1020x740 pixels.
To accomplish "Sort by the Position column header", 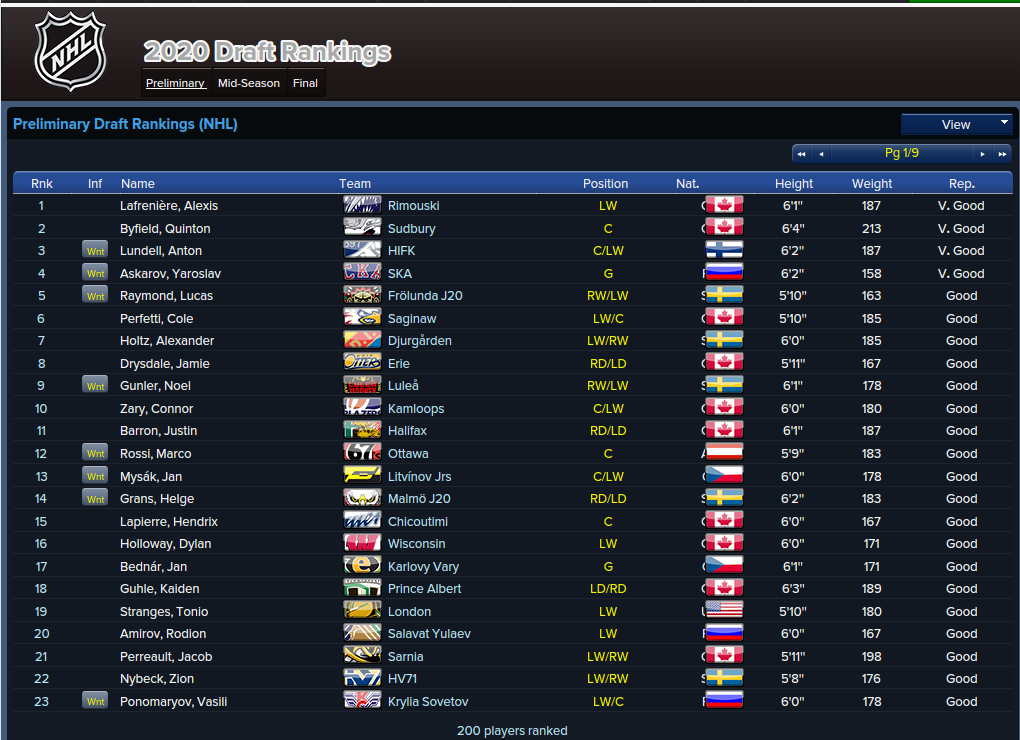I will pos(606,183).
